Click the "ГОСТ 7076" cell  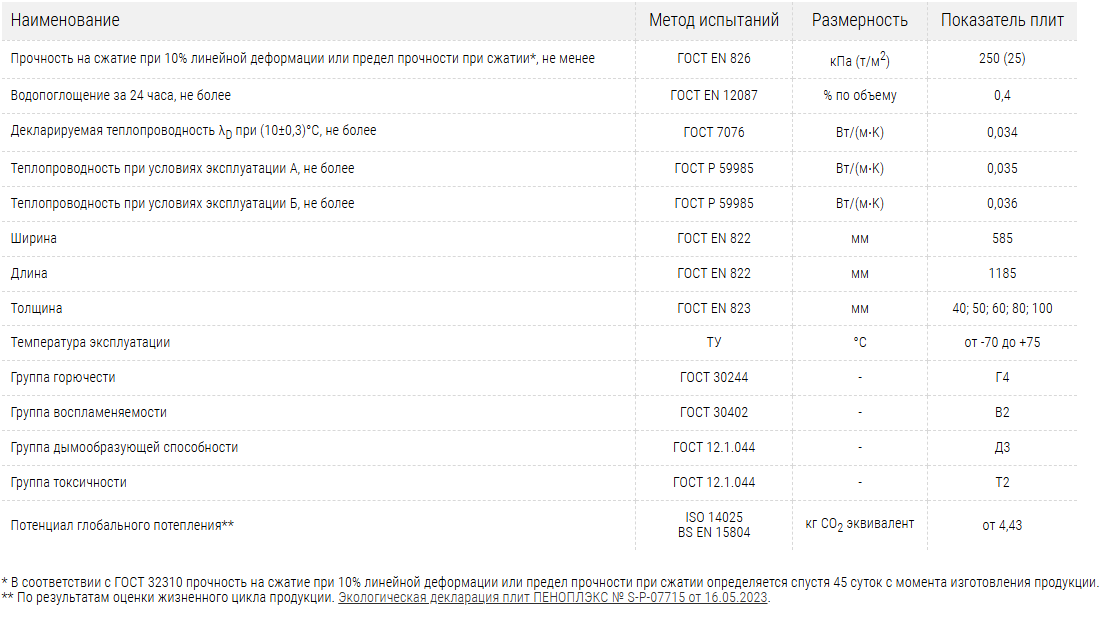click(x=714, y=132)
